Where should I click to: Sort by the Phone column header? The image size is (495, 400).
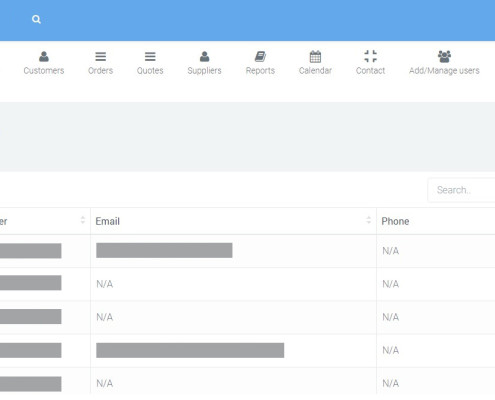tap(395, 221)
